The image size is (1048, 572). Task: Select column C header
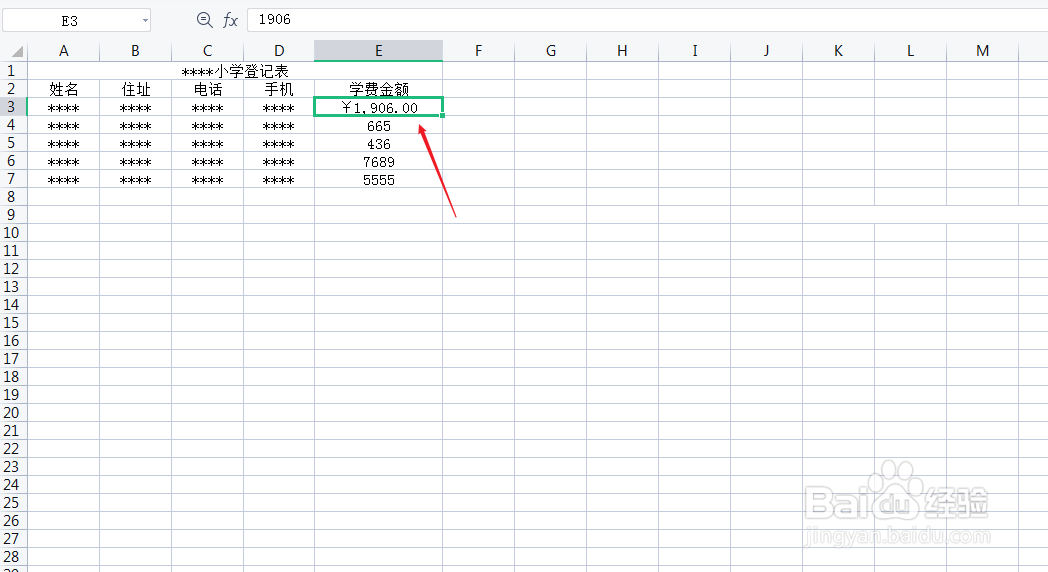click(207, 51)
